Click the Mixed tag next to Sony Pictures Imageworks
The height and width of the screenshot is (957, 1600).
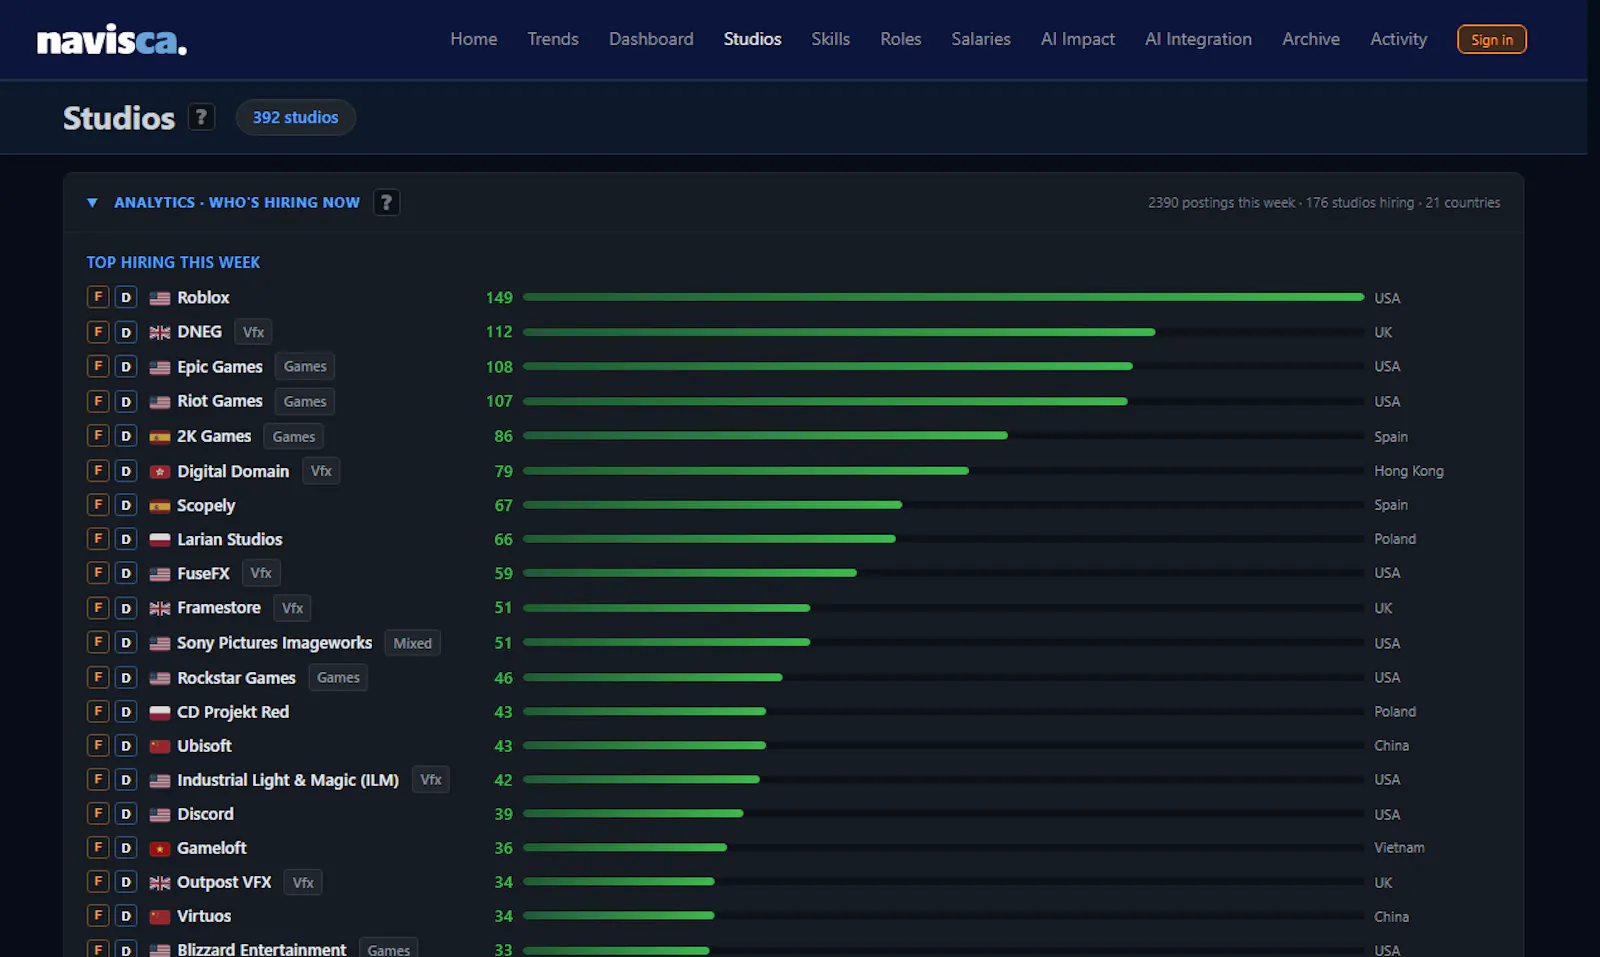pyautogui.click(x=412, y=643)
